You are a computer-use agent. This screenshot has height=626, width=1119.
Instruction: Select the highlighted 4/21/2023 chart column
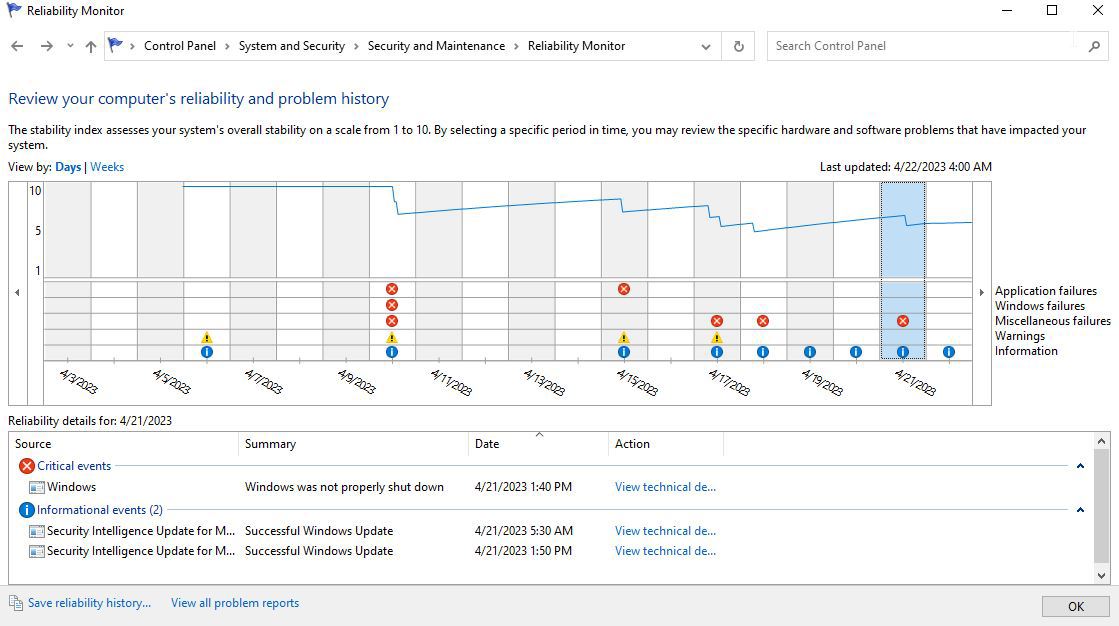(903, 271)
